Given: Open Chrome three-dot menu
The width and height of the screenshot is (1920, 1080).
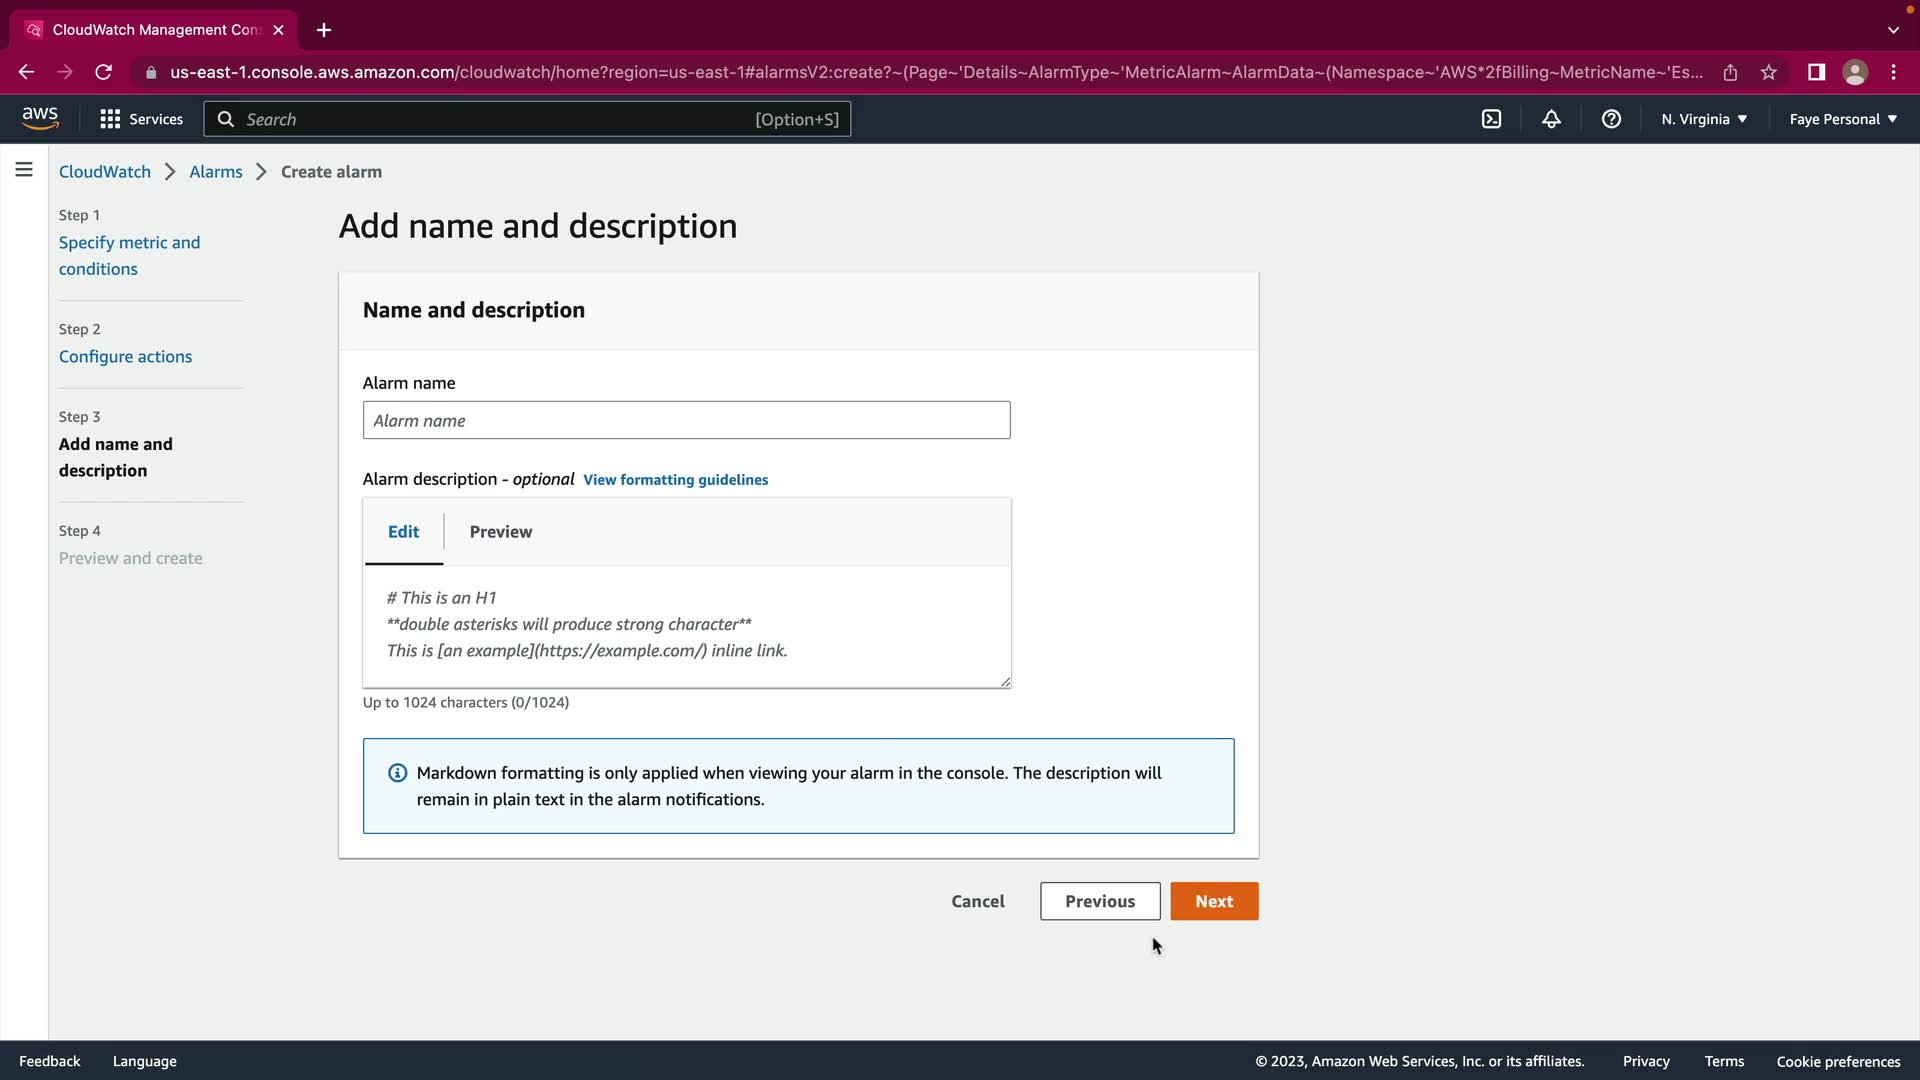Looking at the screenshot, I should tap(1893, 72).
